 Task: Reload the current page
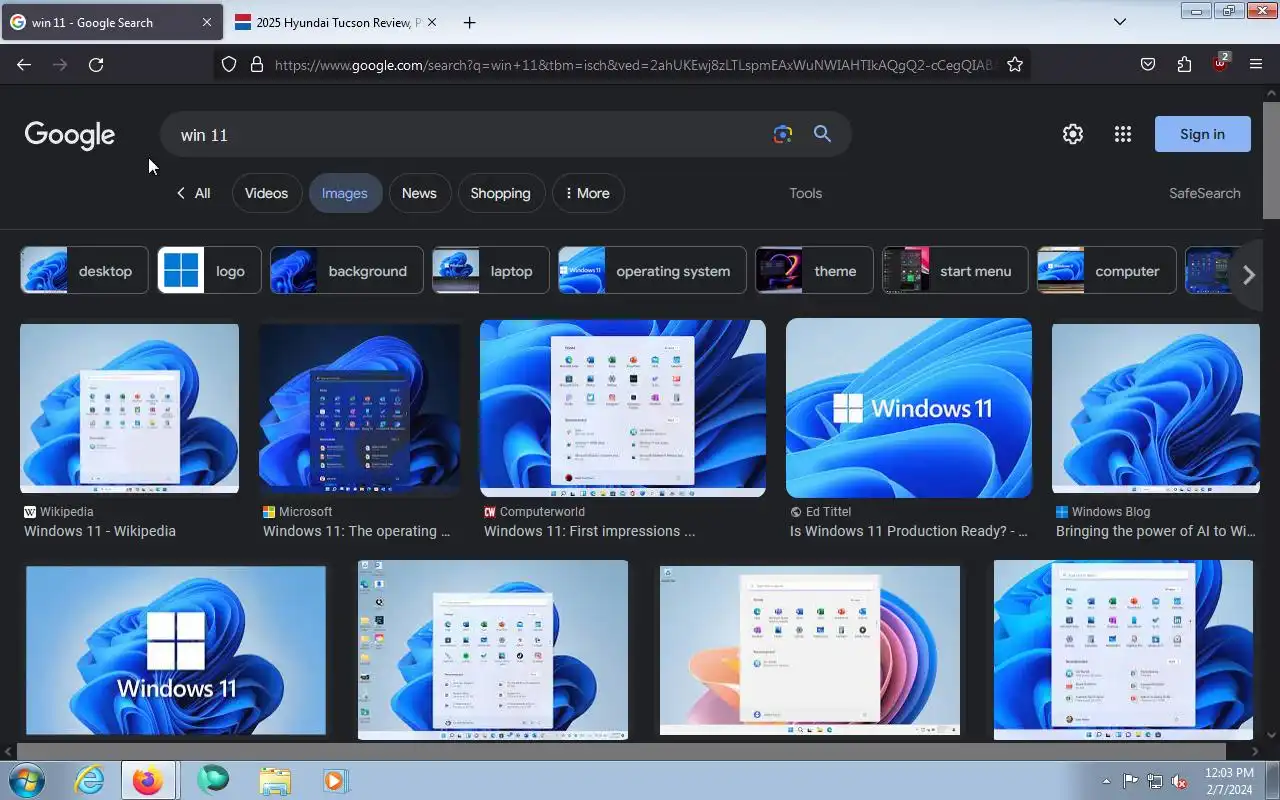pos(96,64)
